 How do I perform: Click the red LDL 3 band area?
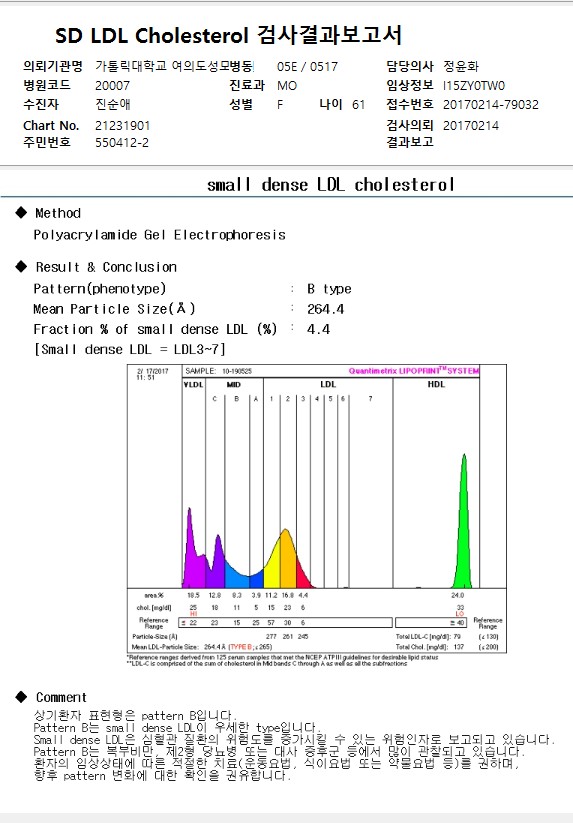tap(303, 576)
